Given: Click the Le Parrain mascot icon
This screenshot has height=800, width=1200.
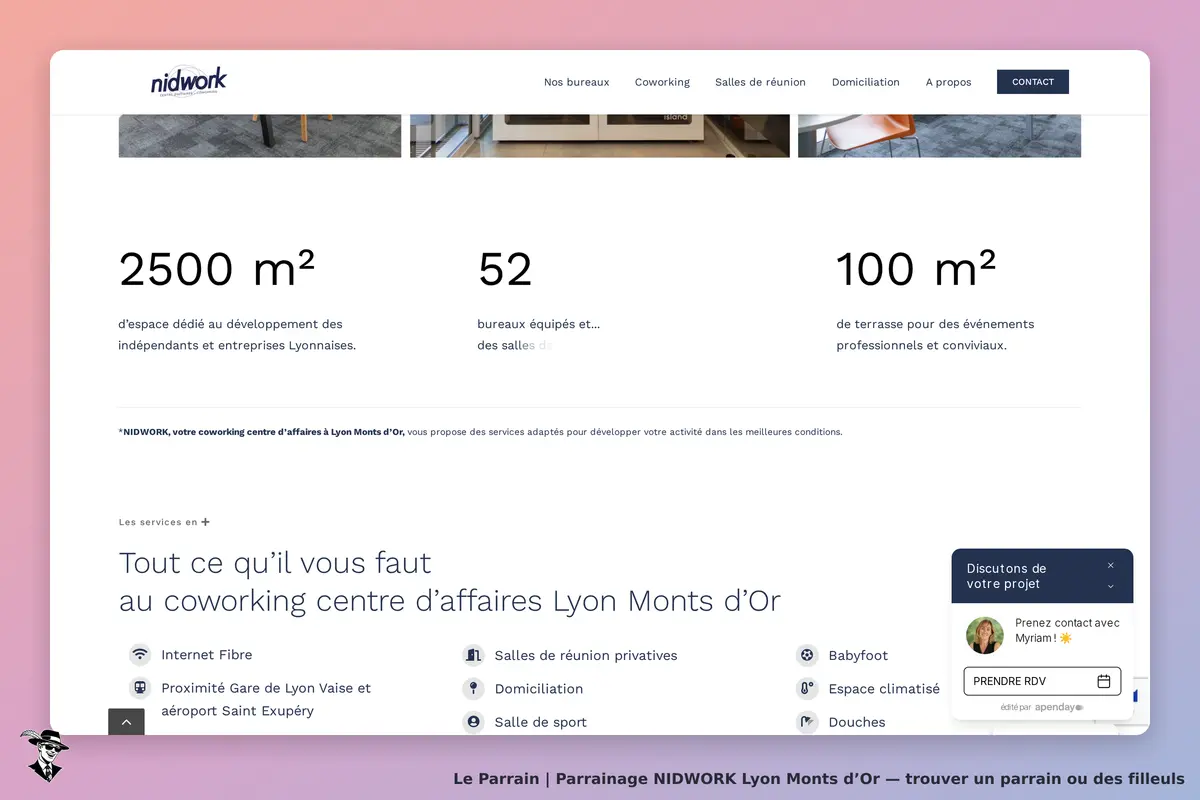Looking at the screenshot, I should pyautogui.click(x=44, y=755).
